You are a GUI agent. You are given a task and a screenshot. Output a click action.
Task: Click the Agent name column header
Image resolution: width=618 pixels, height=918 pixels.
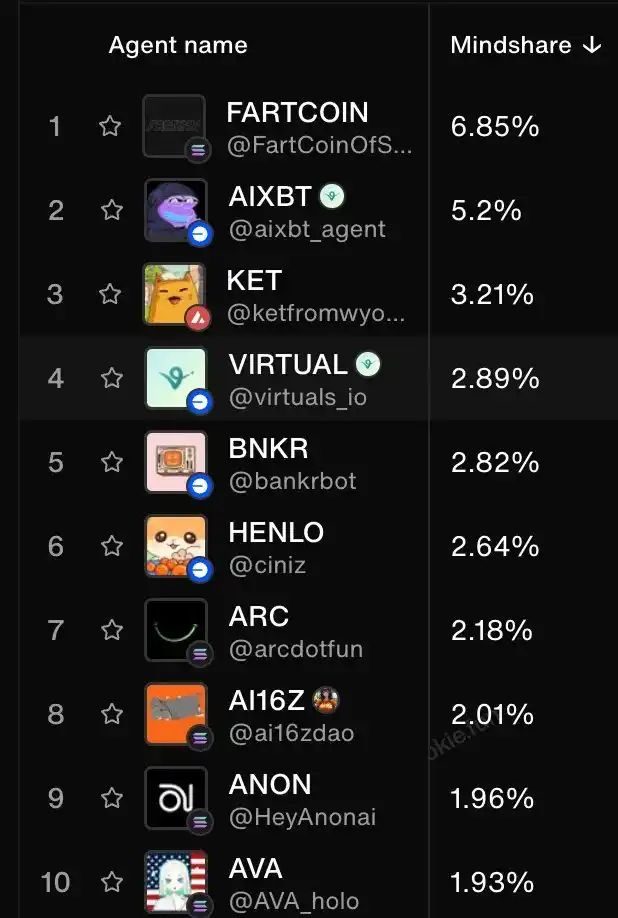click(x=178, y=45)
